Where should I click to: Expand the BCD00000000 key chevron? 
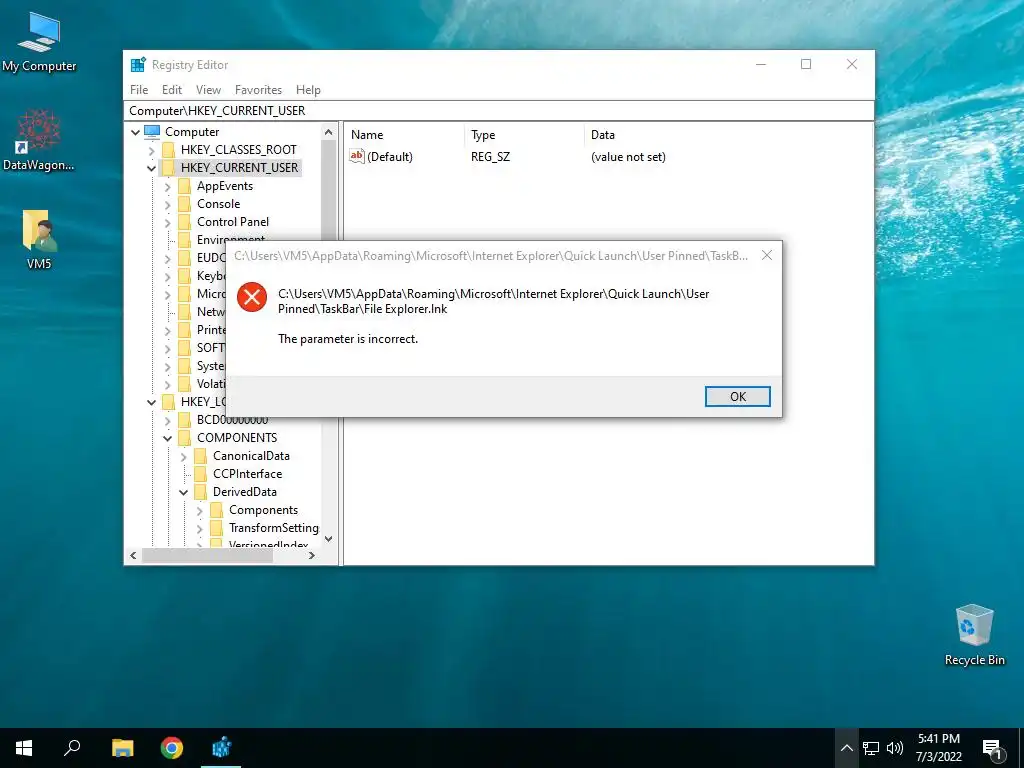coord(167,420)
